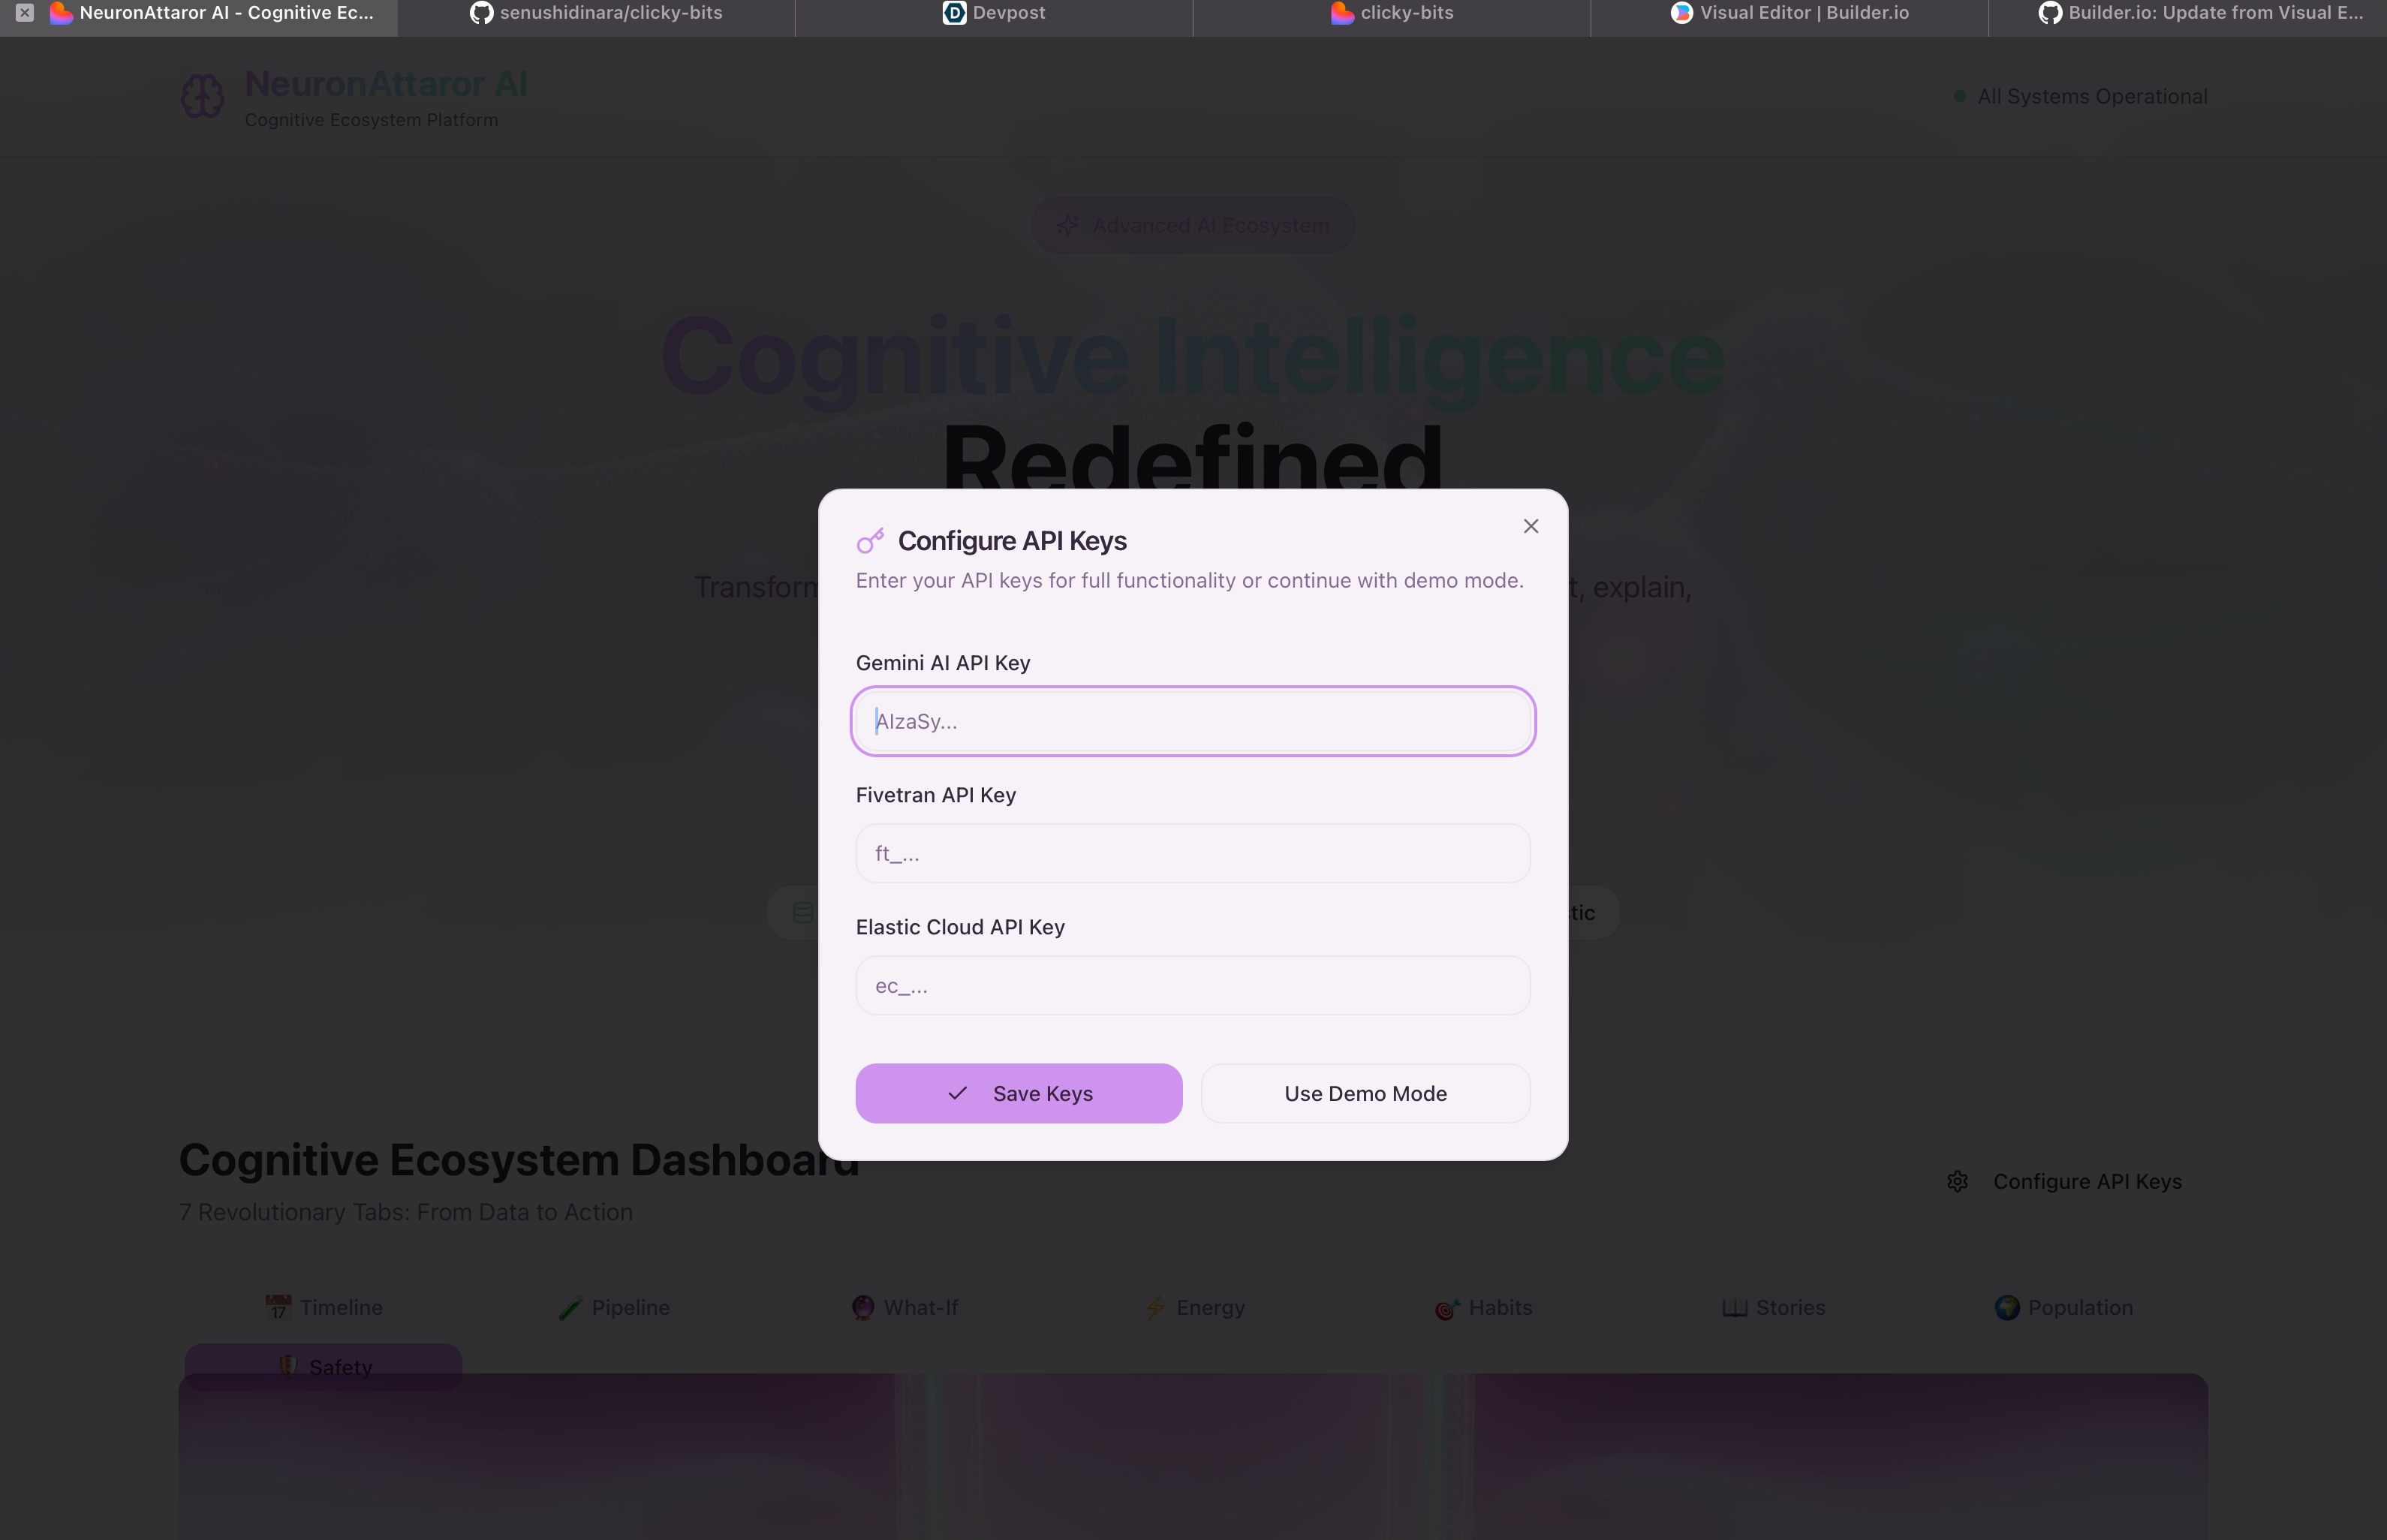Image resolution: width=2387 pixels, height=1540 pixels.
Task: Switch to the clicky-bits tab
Action: 1391,13
